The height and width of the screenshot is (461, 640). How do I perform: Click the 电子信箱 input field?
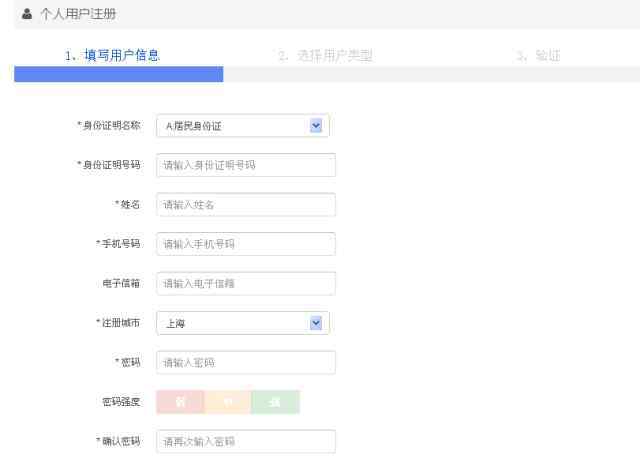246,283
